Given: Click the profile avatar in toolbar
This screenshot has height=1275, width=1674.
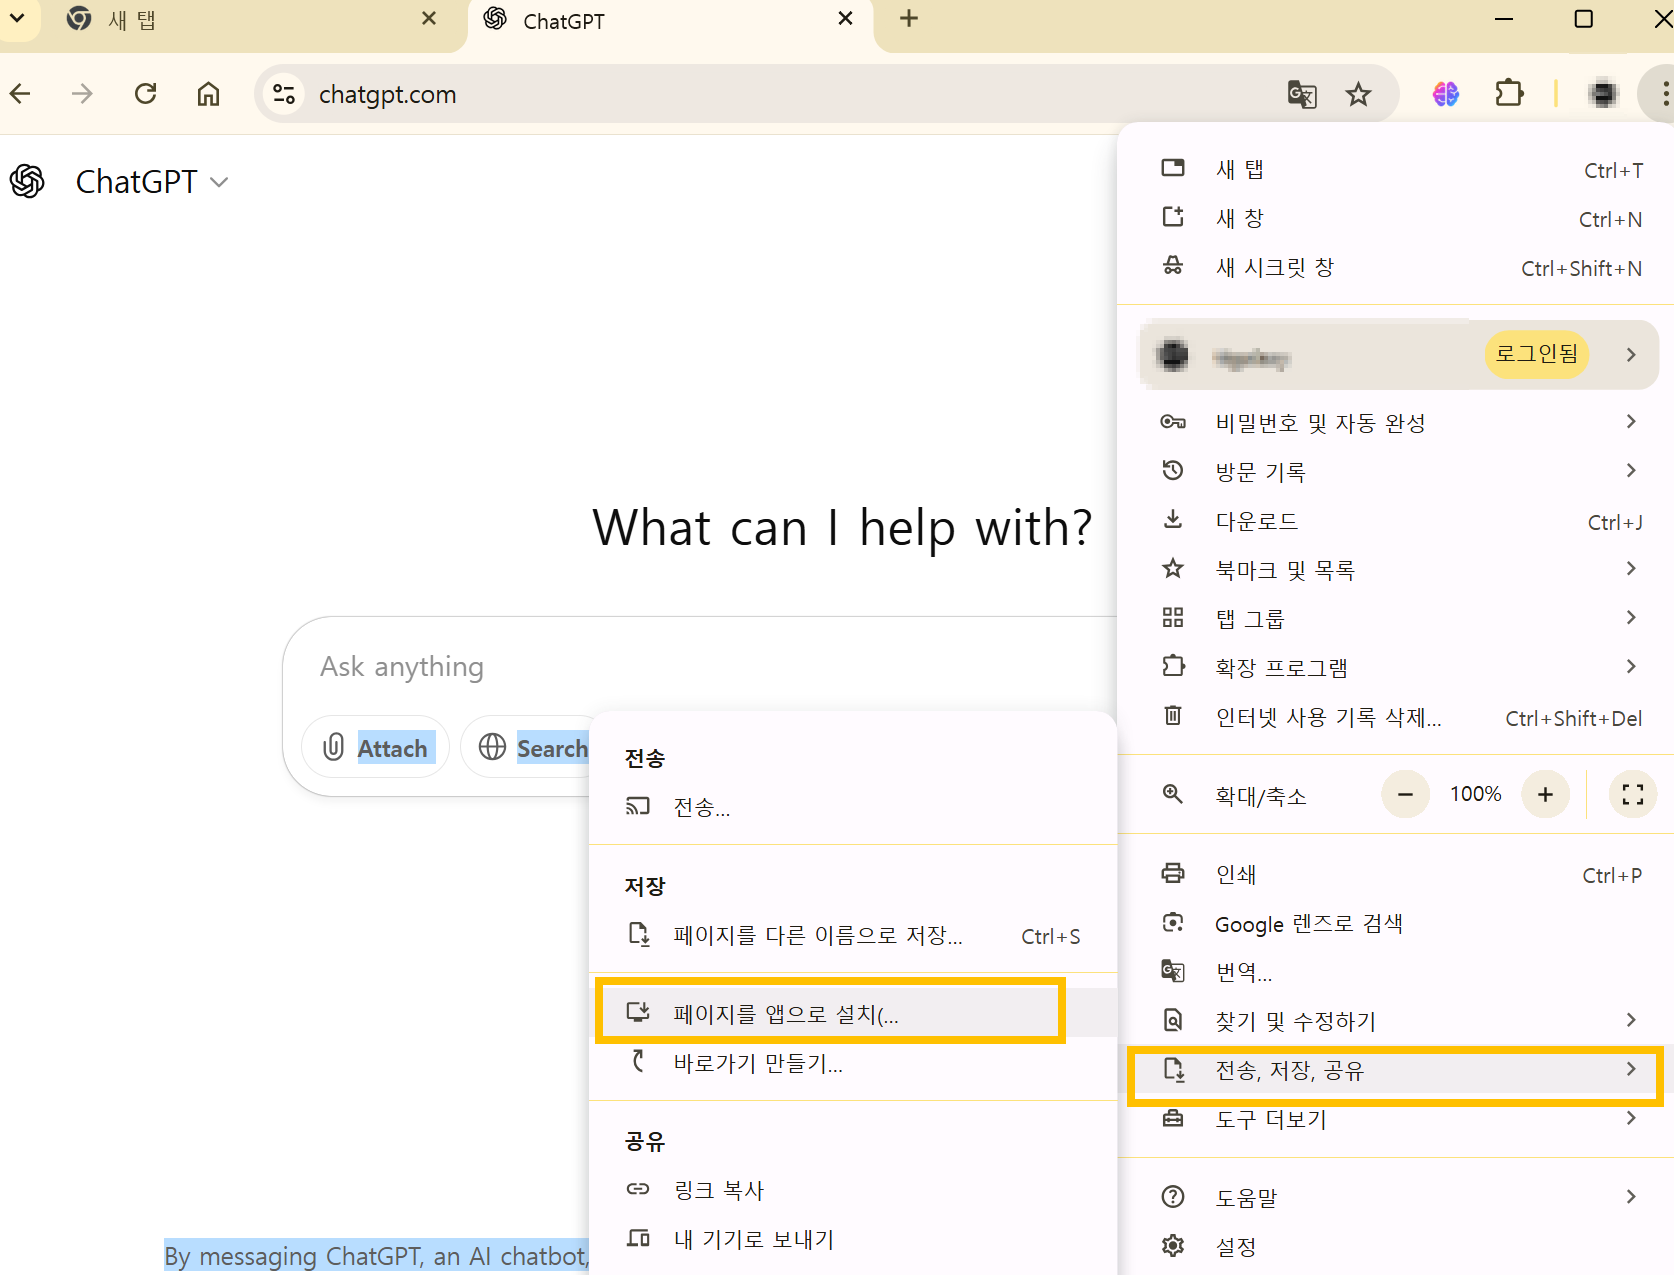Looking at the screenshot, I should click(x=1603, y=94).
